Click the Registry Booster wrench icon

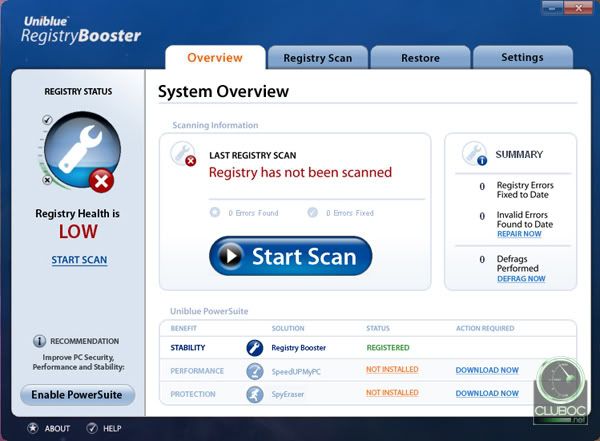(x=254, y=348)
